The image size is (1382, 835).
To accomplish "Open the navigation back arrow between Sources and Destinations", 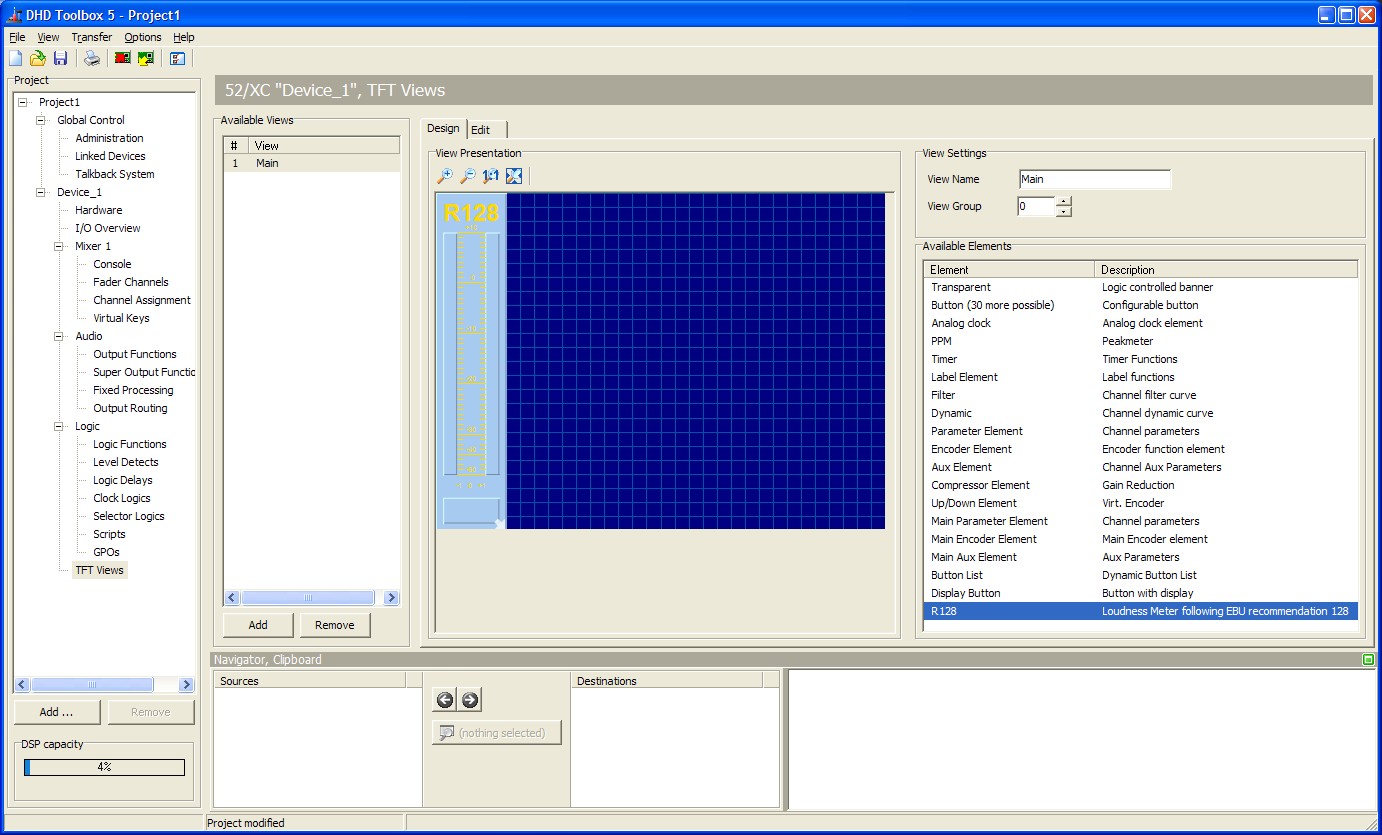I will pos(446,699).
